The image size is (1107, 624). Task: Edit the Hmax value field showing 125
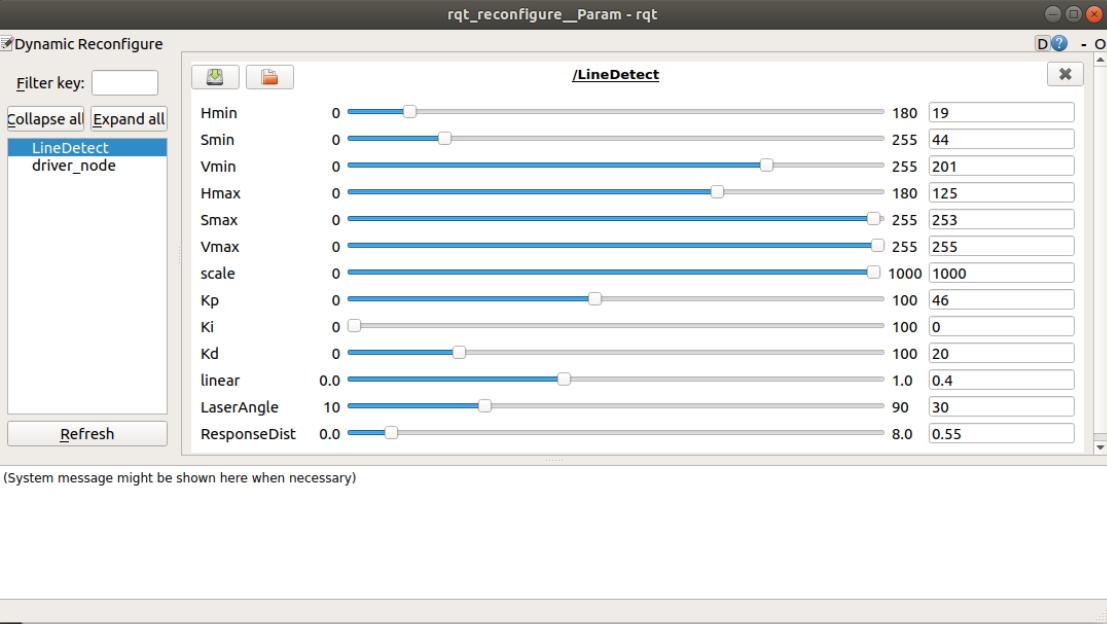tap(1001, 193)
